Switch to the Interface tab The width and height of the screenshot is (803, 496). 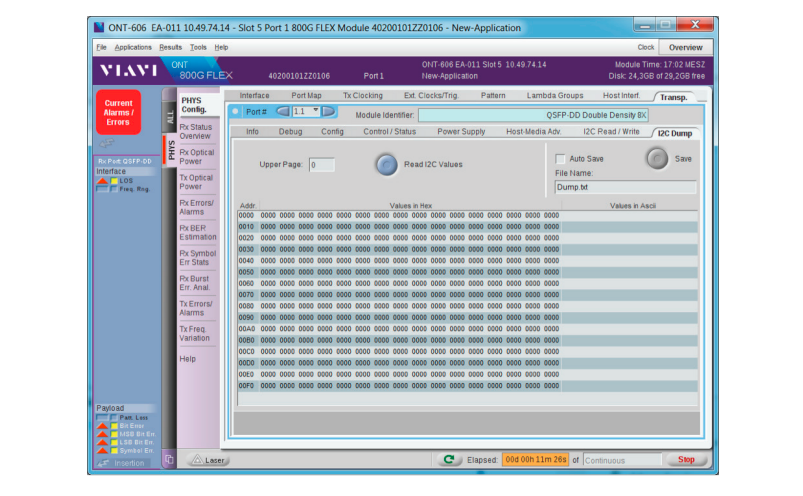255,96
